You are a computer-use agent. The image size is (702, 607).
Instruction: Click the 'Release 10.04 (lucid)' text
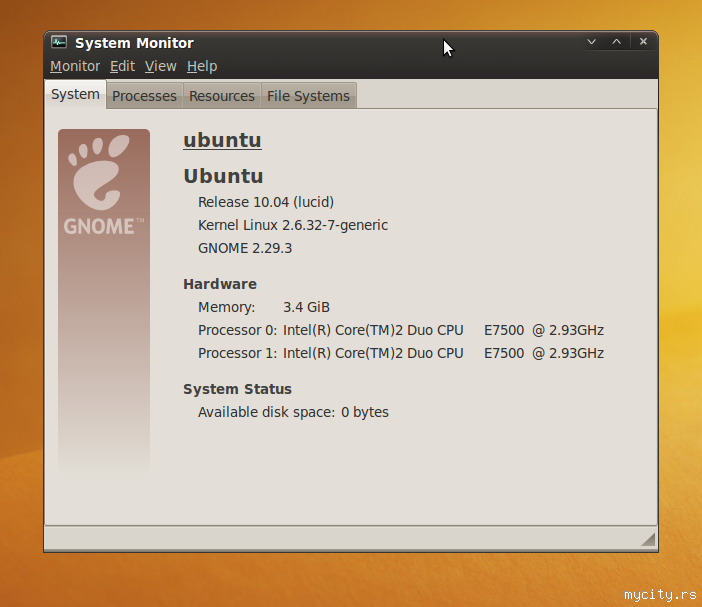[x=266, y=202]
